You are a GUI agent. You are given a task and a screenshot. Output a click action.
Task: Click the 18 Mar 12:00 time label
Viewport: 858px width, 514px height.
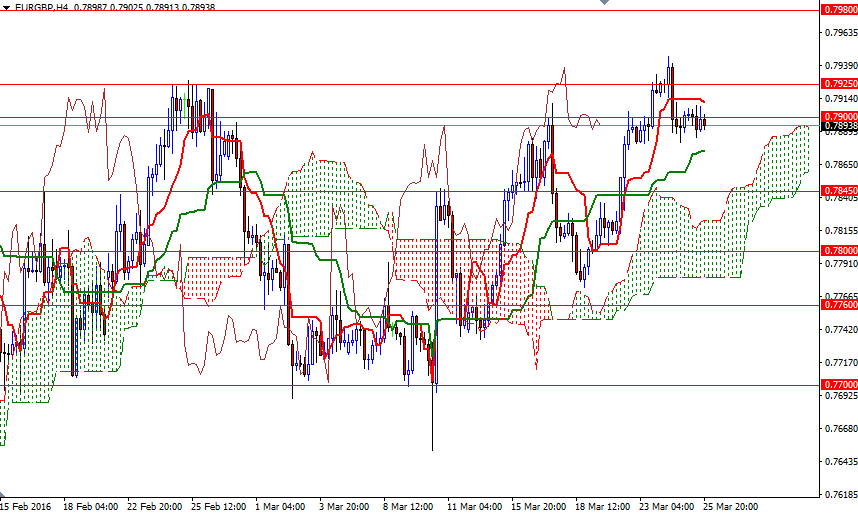[603, 507]
